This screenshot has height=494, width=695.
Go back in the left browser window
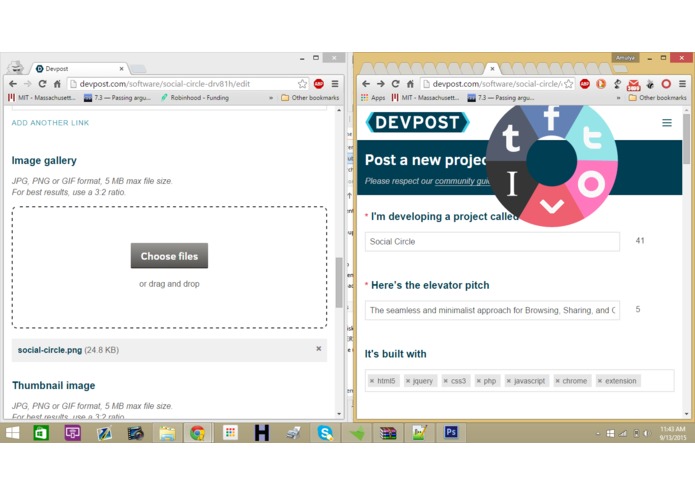(x=13, y=84)
